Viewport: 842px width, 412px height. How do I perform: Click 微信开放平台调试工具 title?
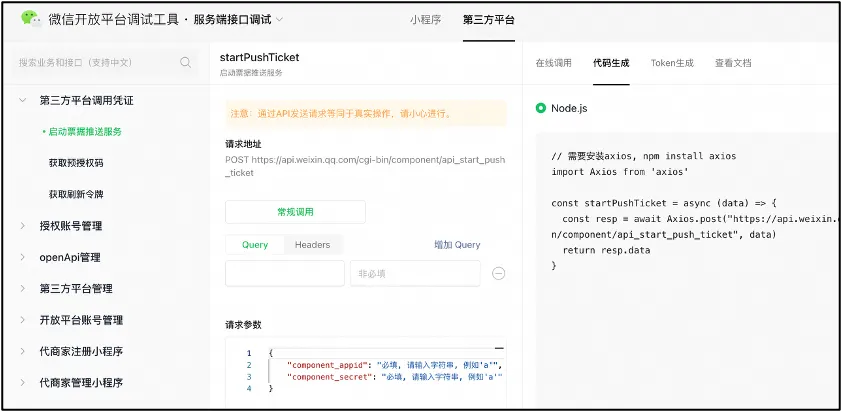(x=113, y=20)
